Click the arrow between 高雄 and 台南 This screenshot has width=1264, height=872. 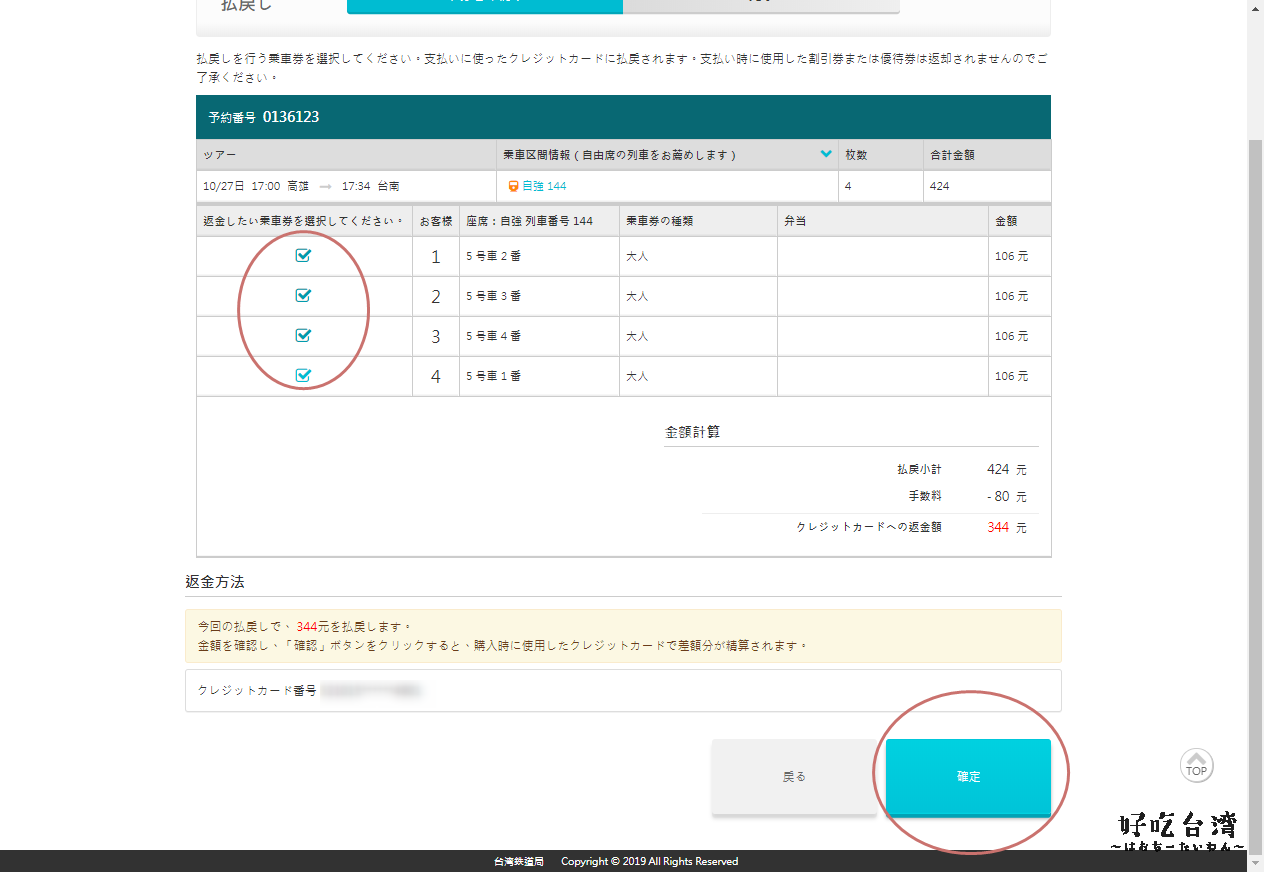325,186
